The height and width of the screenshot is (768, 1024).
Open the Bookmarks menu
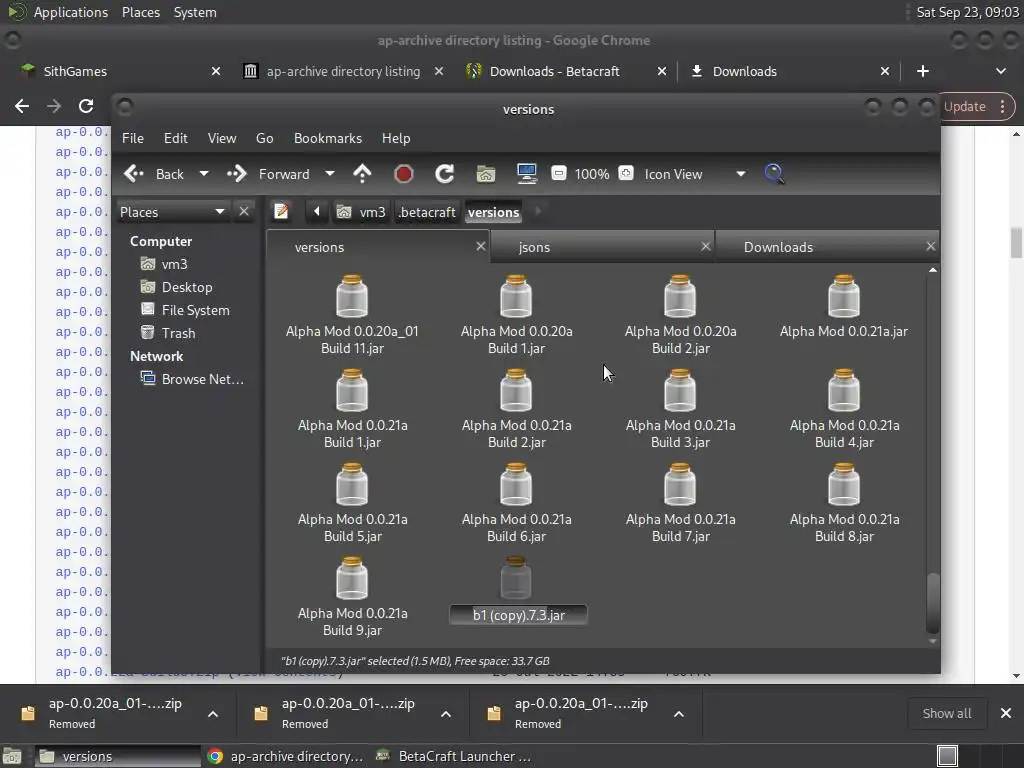point(327,138)
